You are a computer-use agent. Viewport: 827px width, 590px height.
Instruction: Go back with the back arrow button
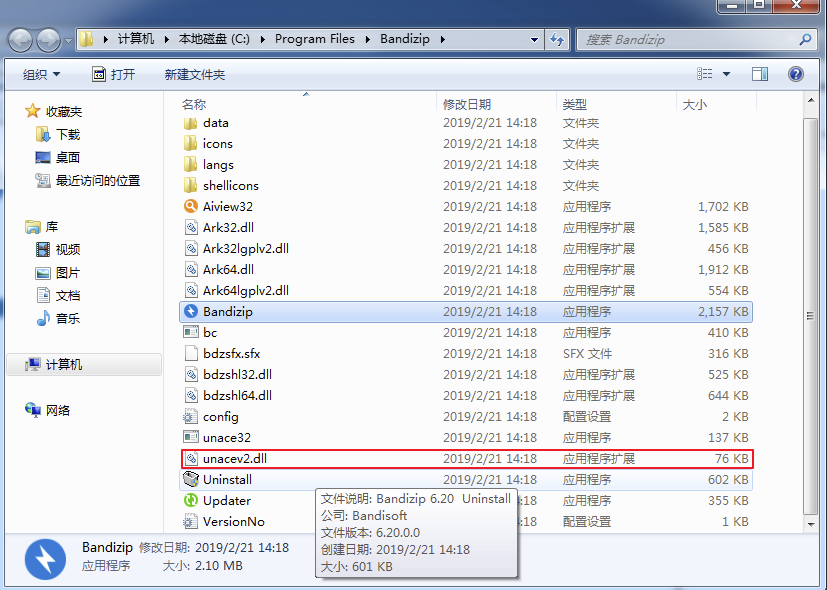click(21, 41)
